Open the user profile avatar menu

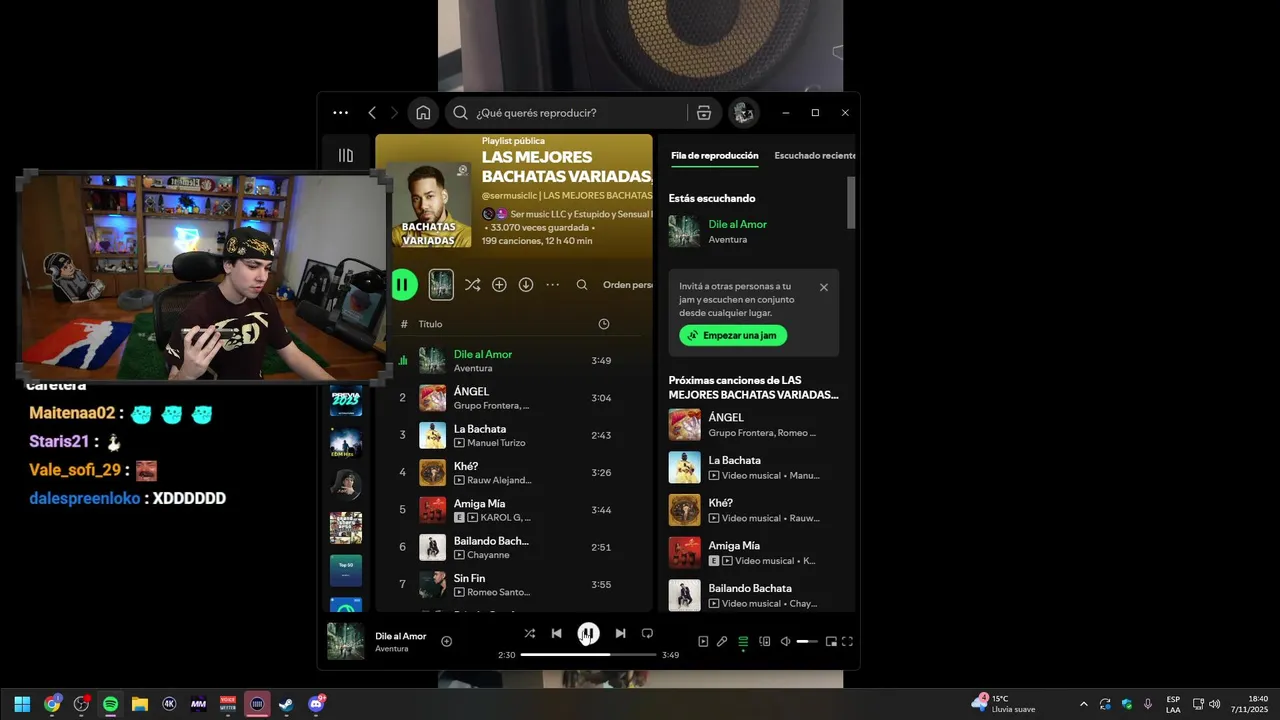pos(743,113)
